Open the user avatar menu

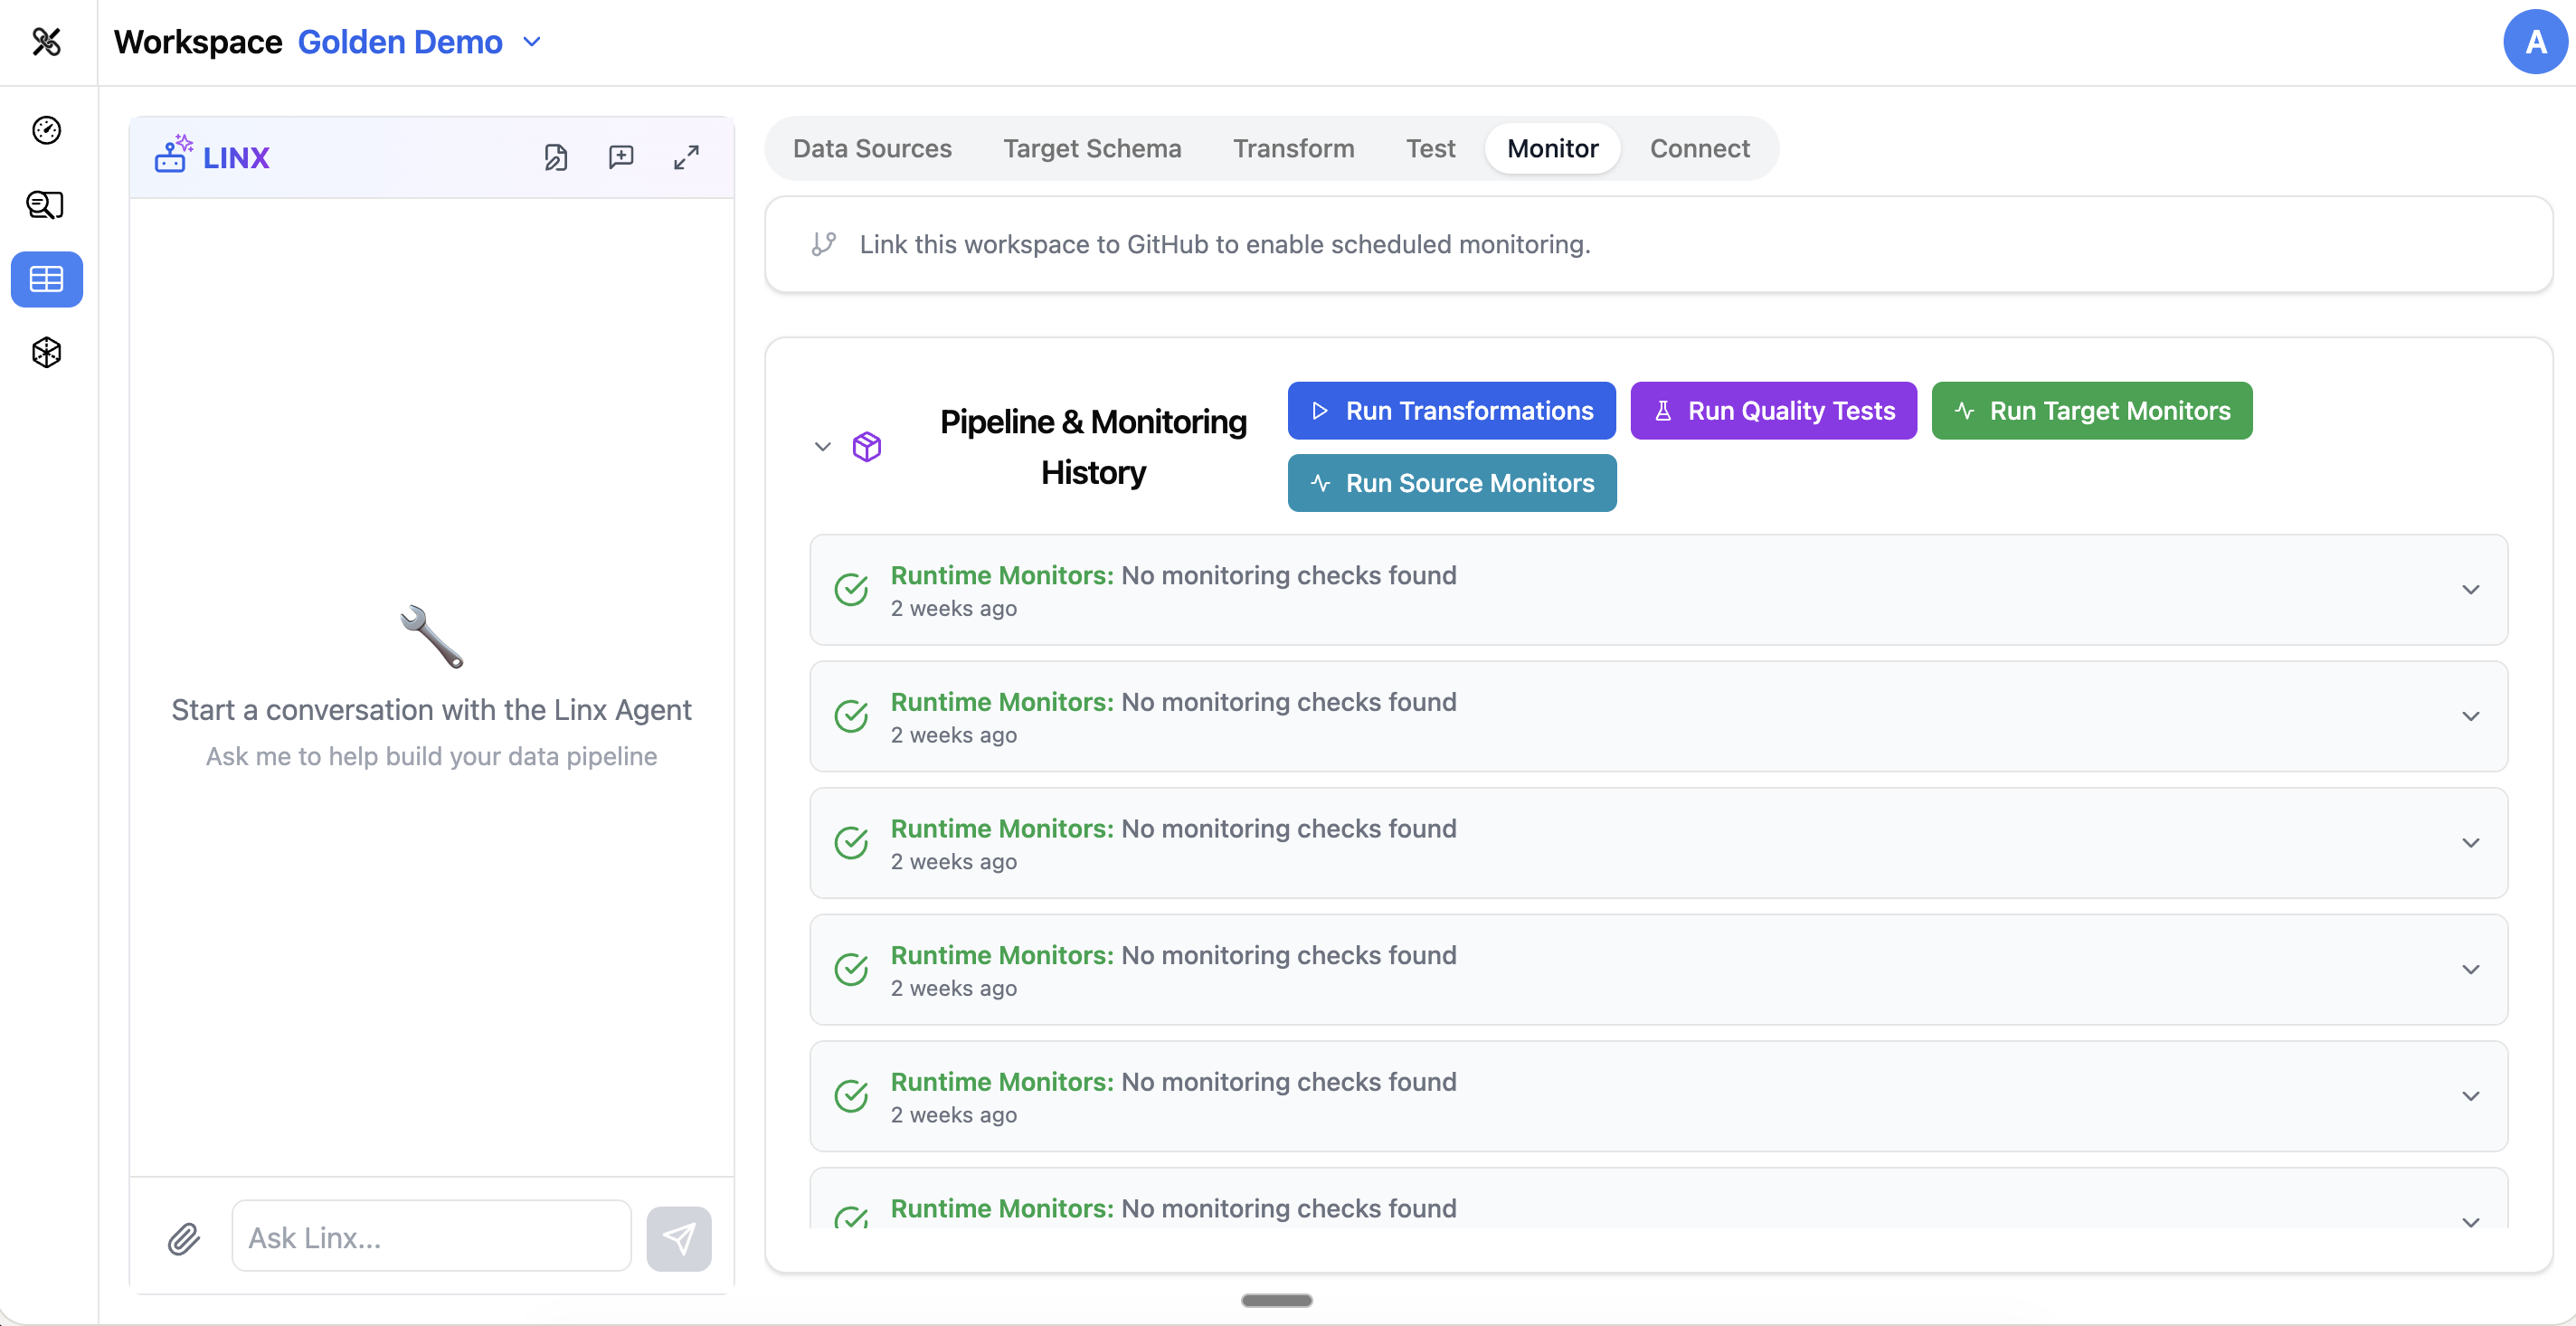click(x=2534, y=42)
